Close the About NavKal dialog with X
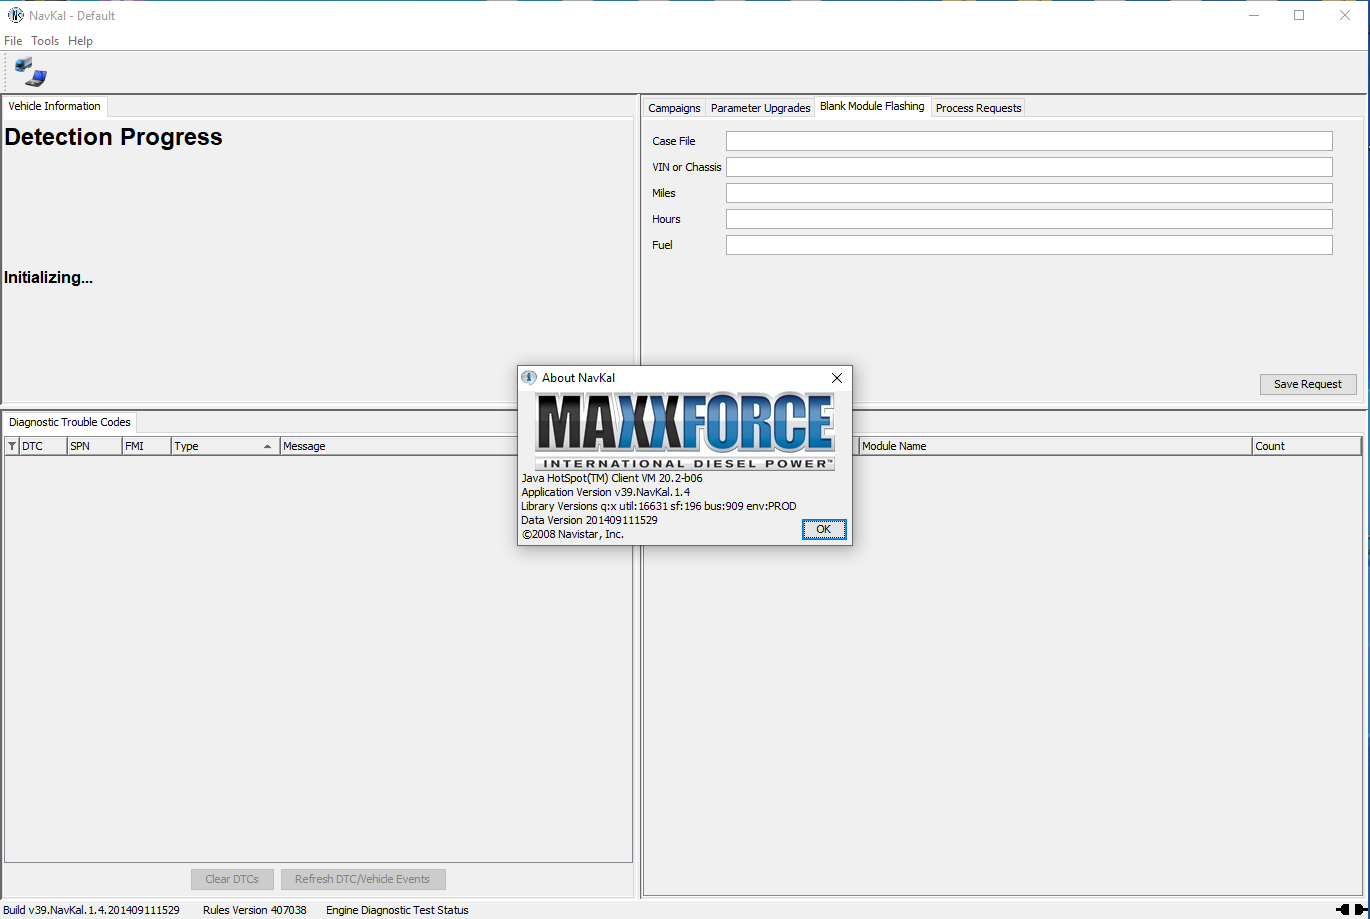The width and height of the screenshot is (1370, 919). (x=837, y=378)
